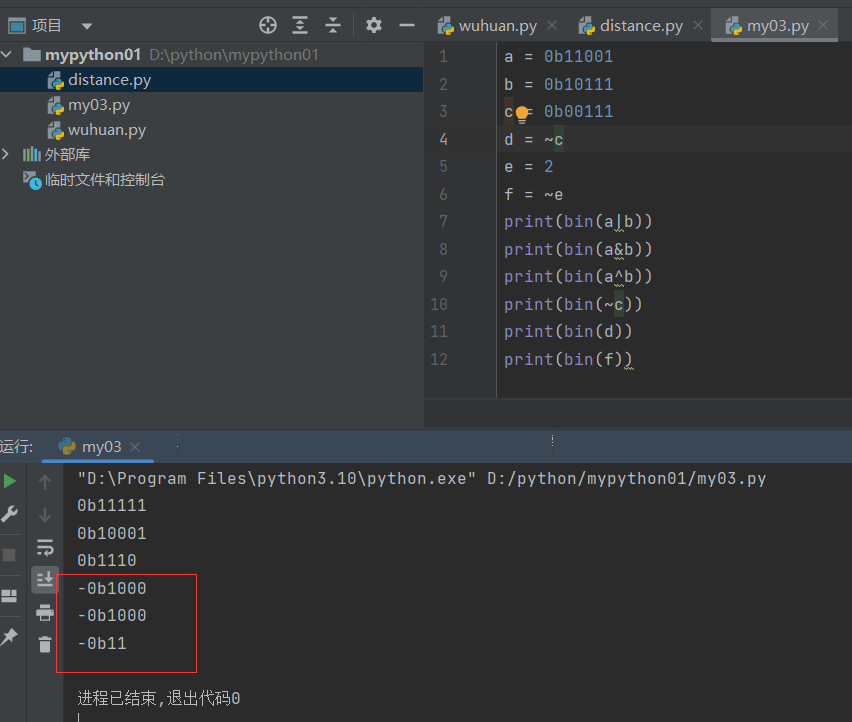852x722 pixels.
Task: Click console output '0b1110'
Action: point(107,561)
